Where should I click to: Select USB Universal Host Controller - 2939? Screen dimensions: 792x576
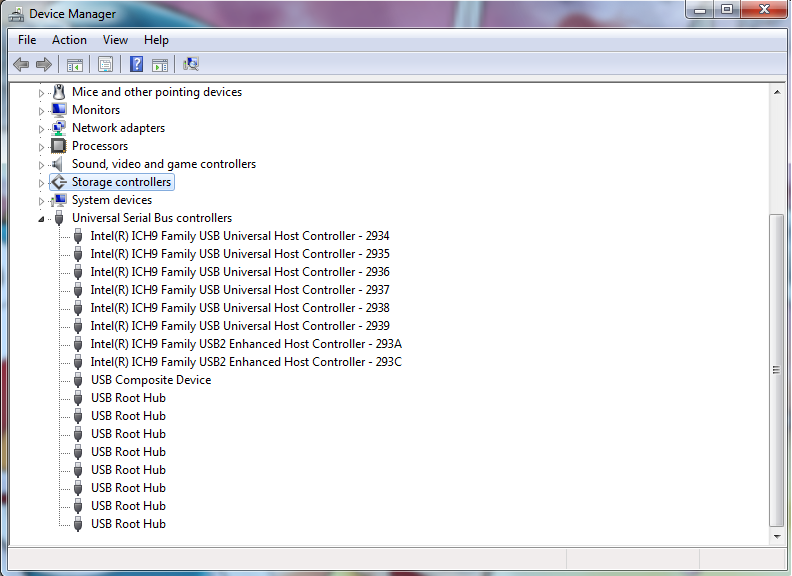240,326
